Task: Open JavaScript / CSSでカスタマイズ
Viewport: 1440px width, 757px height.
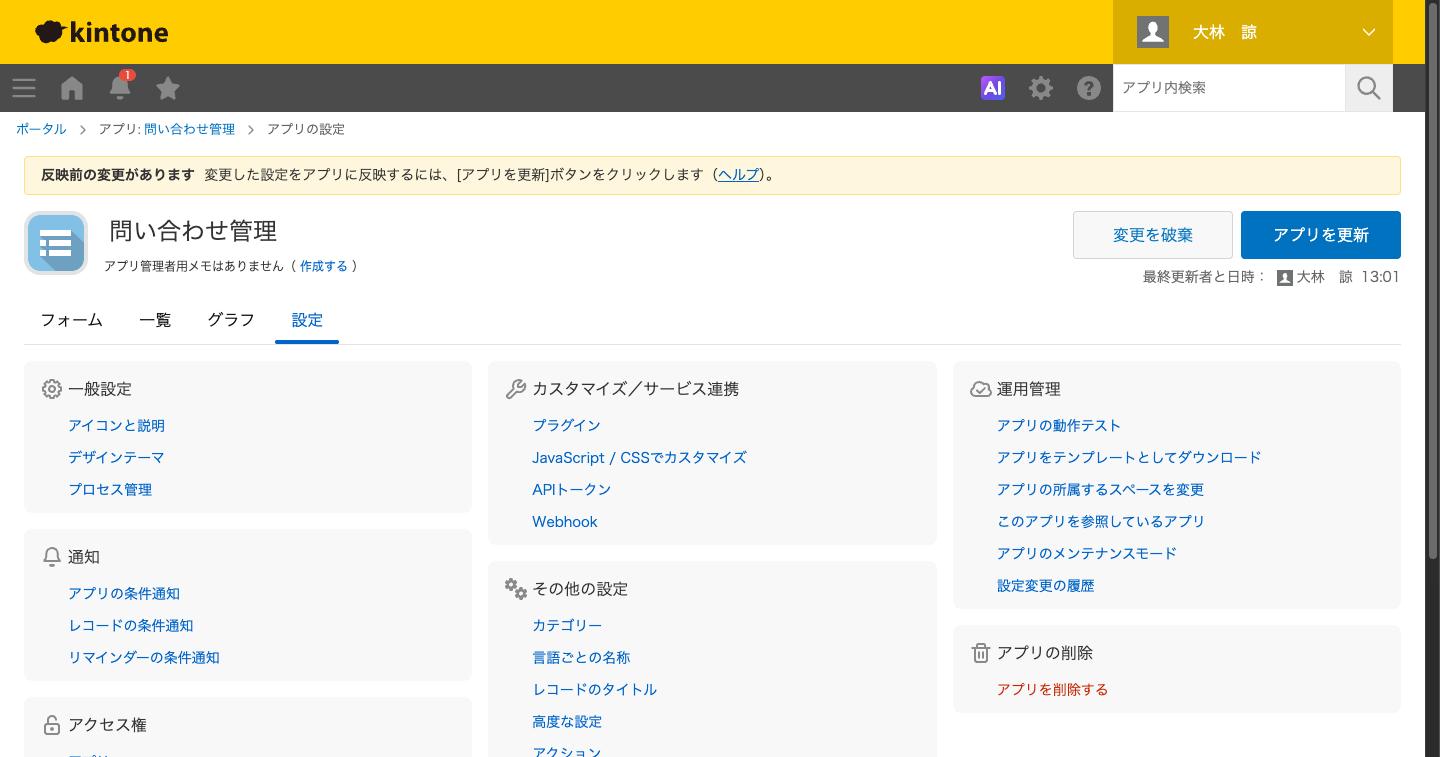Action: tap(639, 457)
